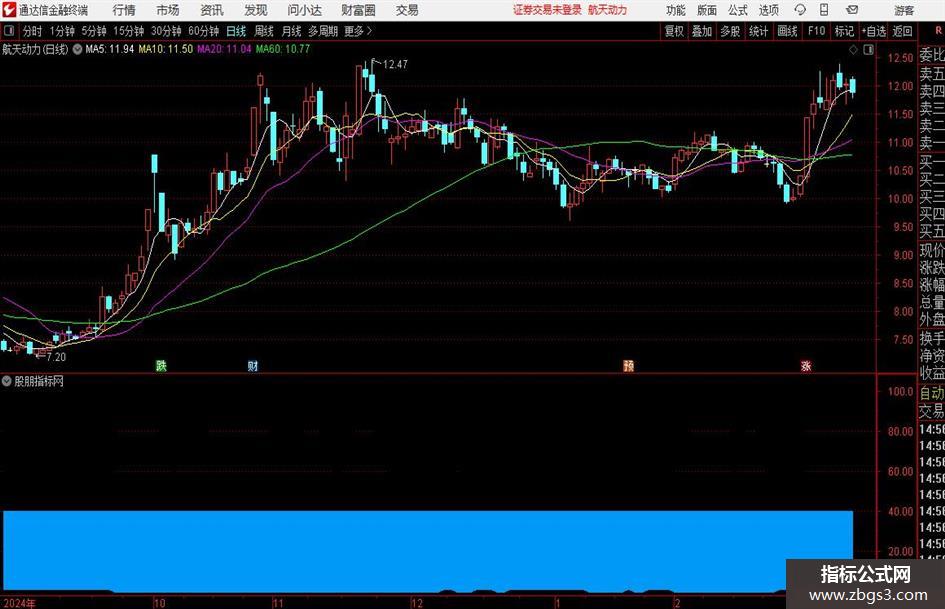
Task: Open the F10 company info button
Action: 817,31
